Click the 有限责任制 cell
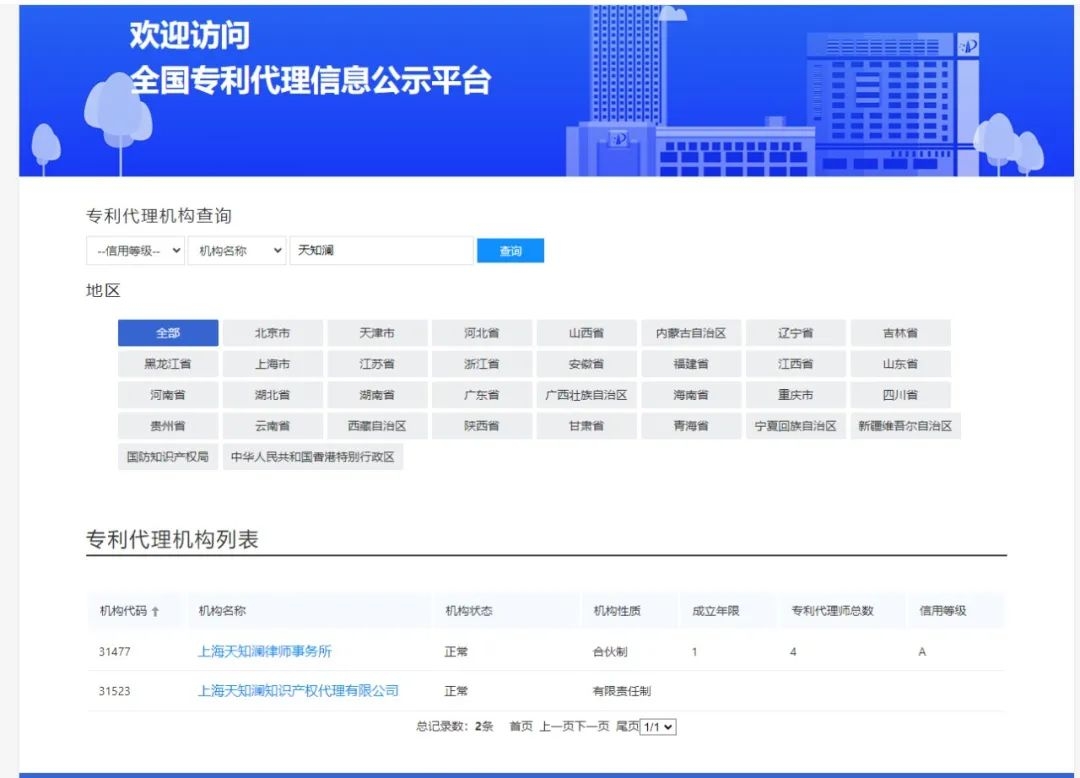The height and width of the screenshot is (778, 1080). tap(622, 691)
